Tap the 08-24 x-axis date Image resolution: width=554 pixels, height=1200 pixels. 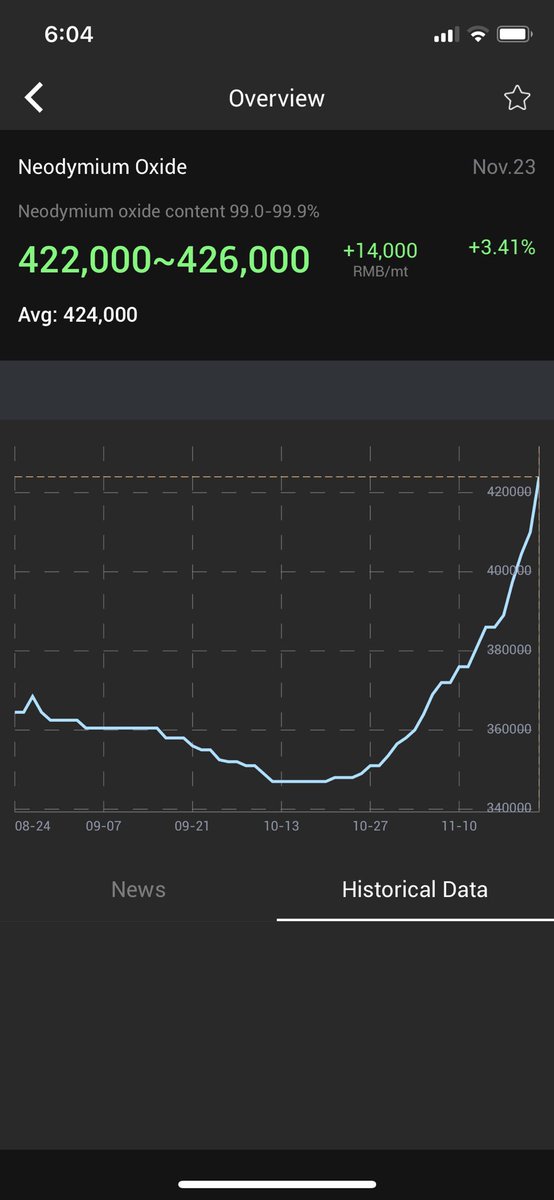(33, 826)
